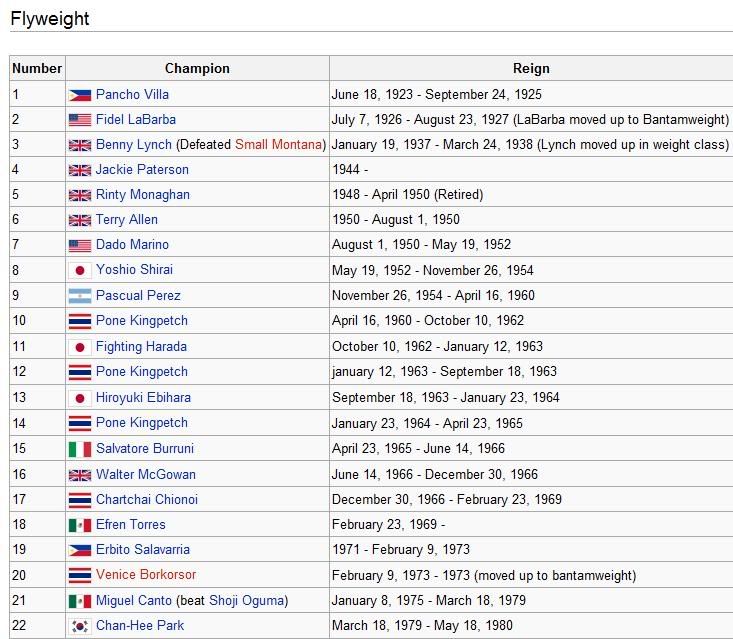Follow the Hiroyuki Ebihara link
733x639 pixels.
point(143,397)
